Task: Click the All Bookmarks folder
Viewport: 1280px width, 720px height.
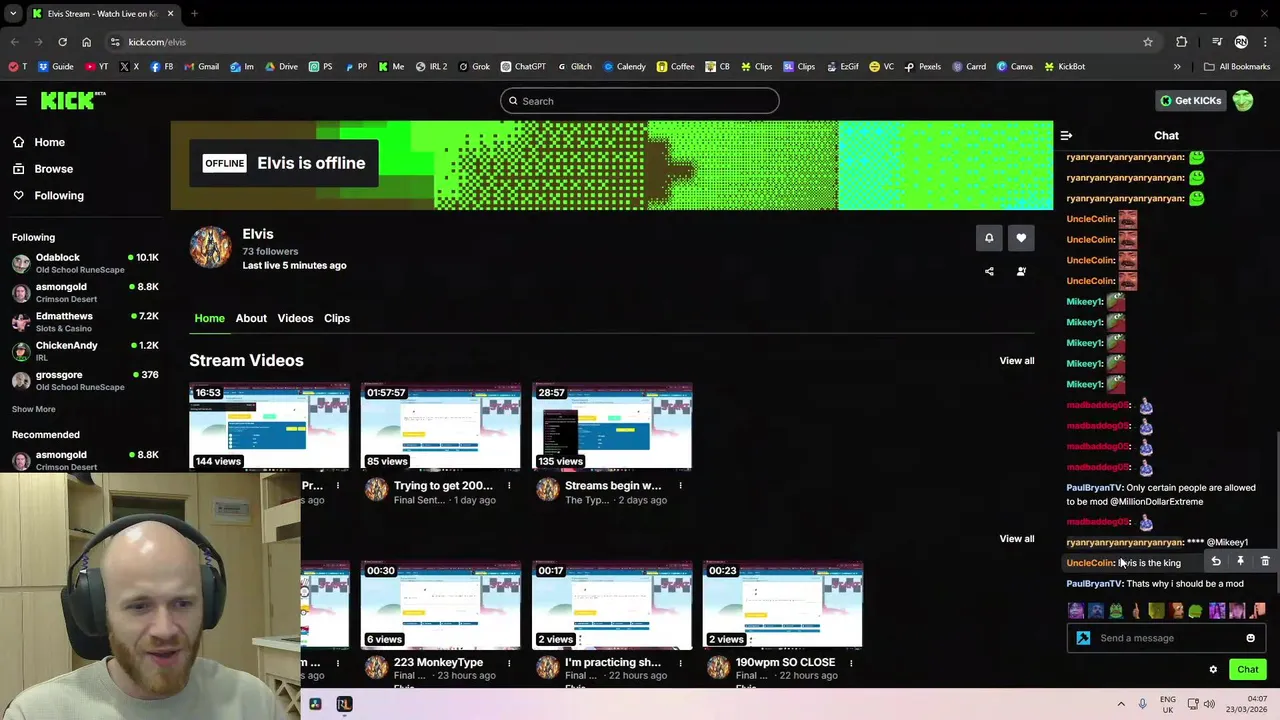Action: pos(1237,67)
